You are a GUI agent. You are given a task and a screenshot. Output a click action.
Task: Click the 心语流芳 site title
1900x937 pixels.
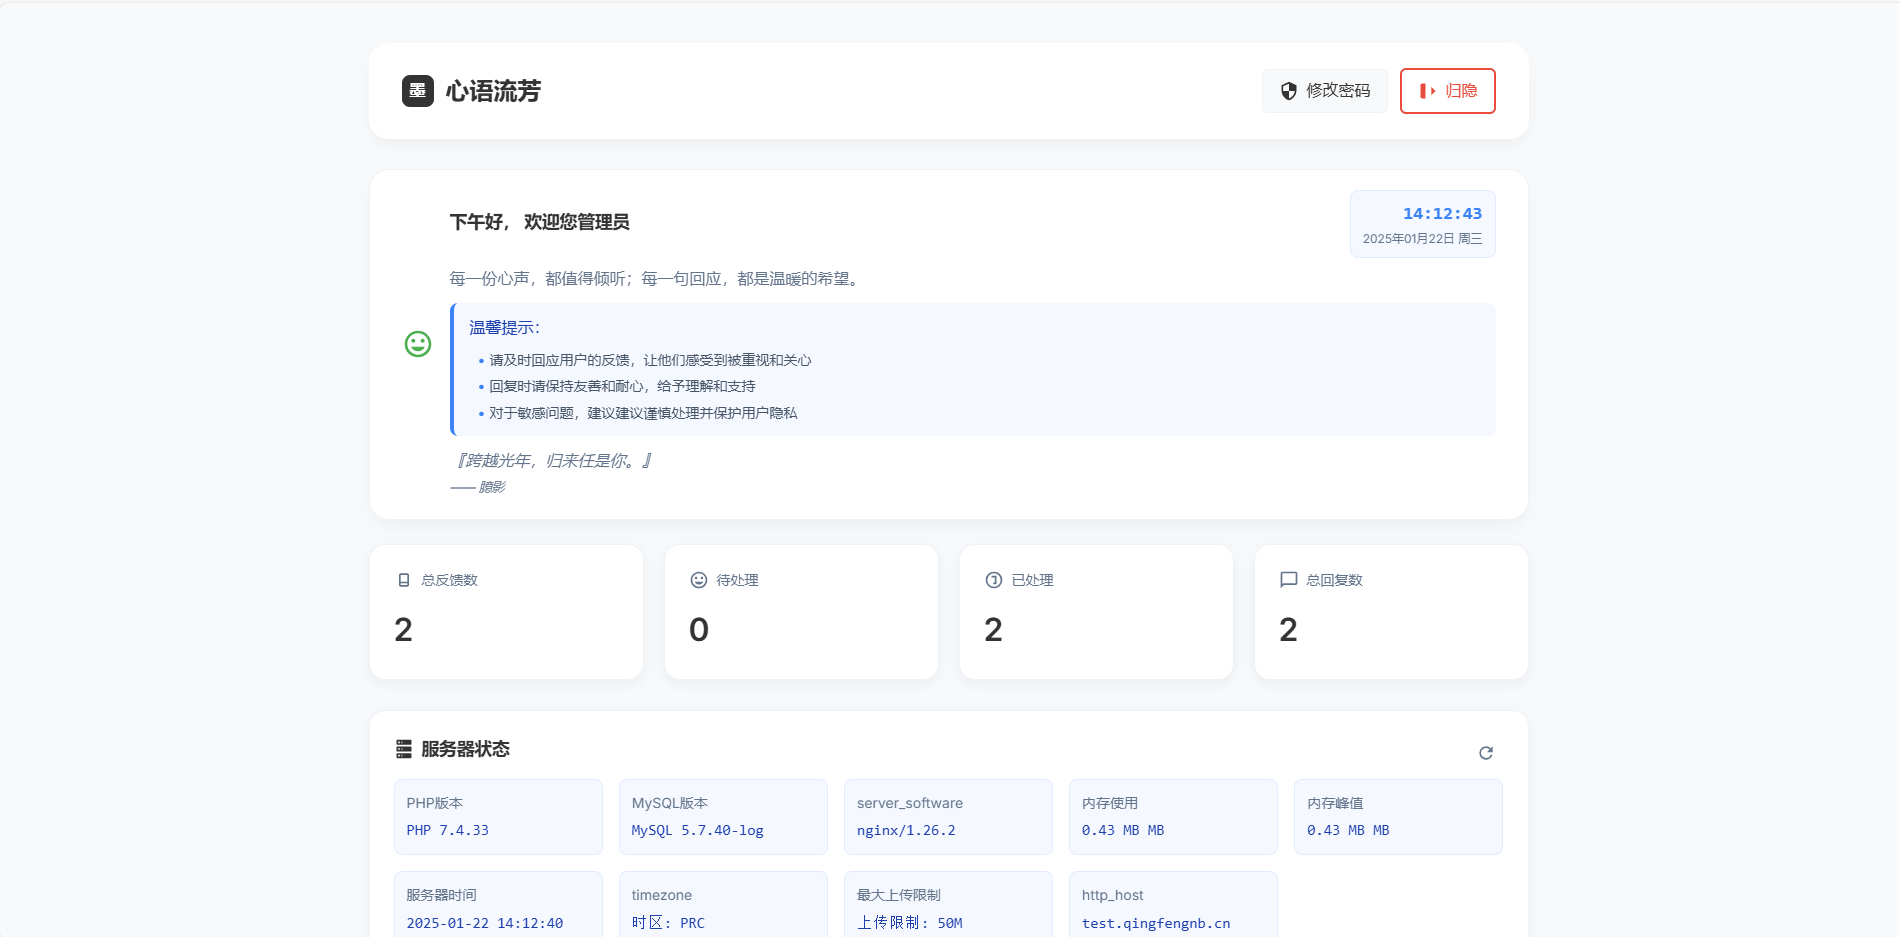[x=493, y=91]
